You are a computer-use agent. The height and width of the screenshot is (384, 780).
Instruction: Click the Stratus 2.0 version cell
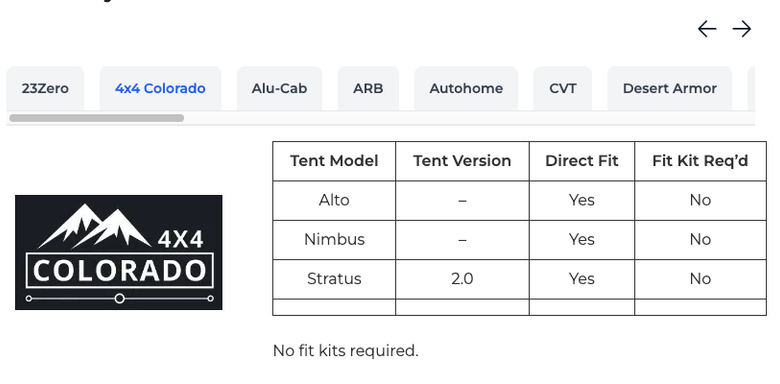click(x=462, y=279)
